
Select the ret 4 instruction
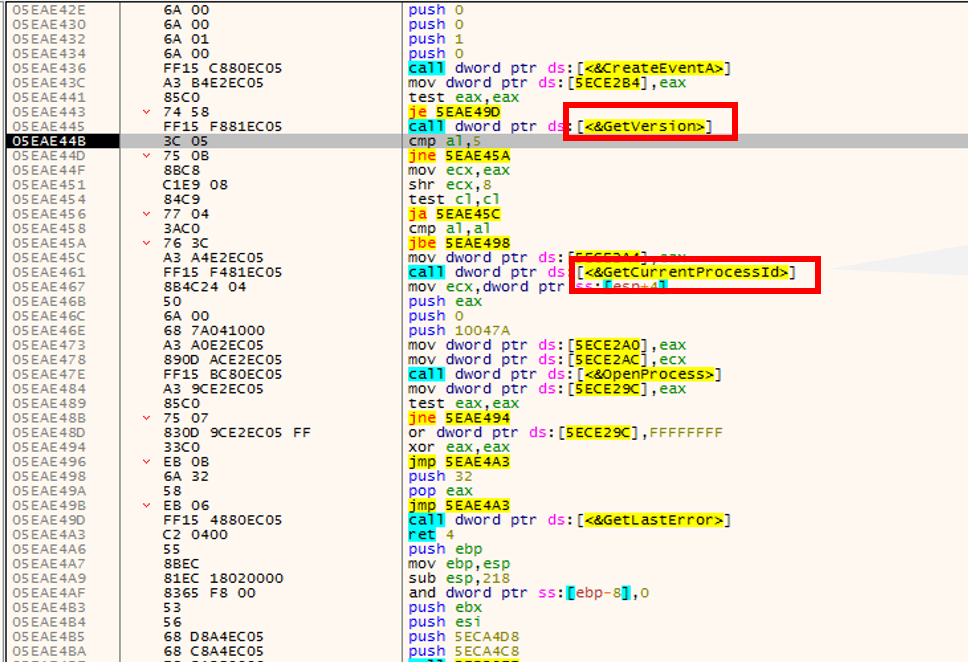pyautogui.click(x=431, y=535)
